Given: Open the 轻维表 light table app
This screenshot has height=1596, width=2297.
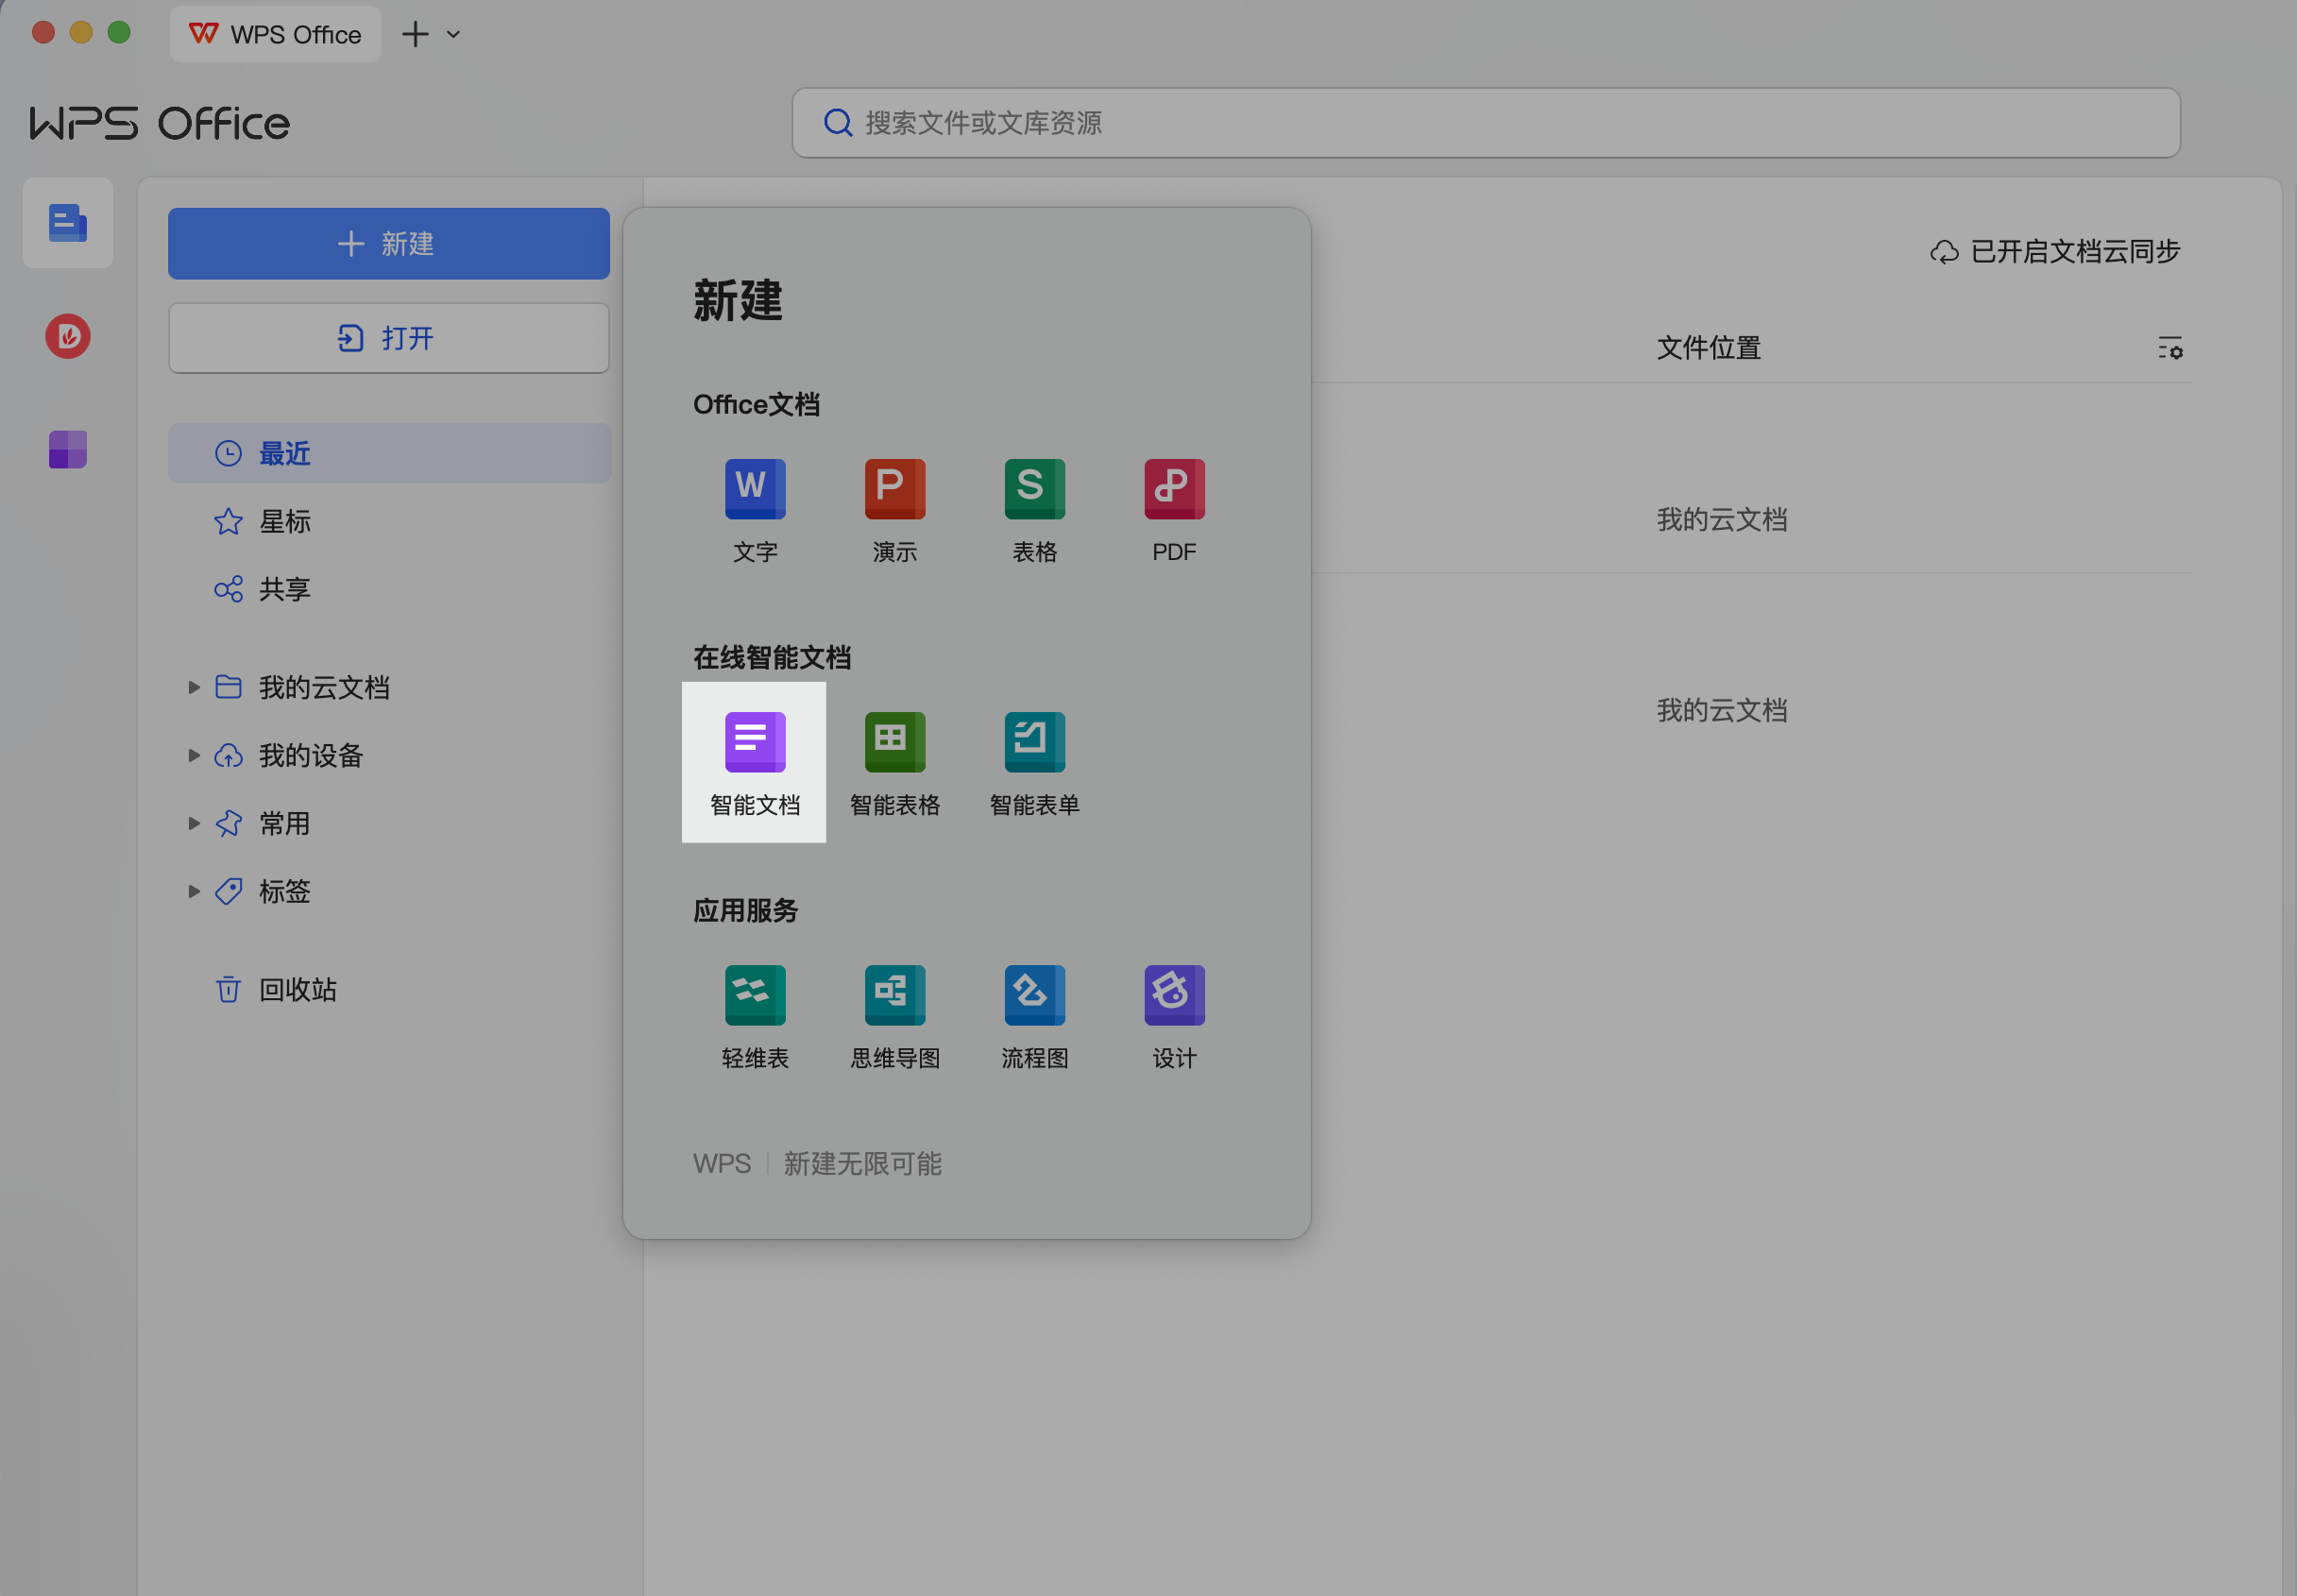Looking at the screenshot, I should [755, 996].
